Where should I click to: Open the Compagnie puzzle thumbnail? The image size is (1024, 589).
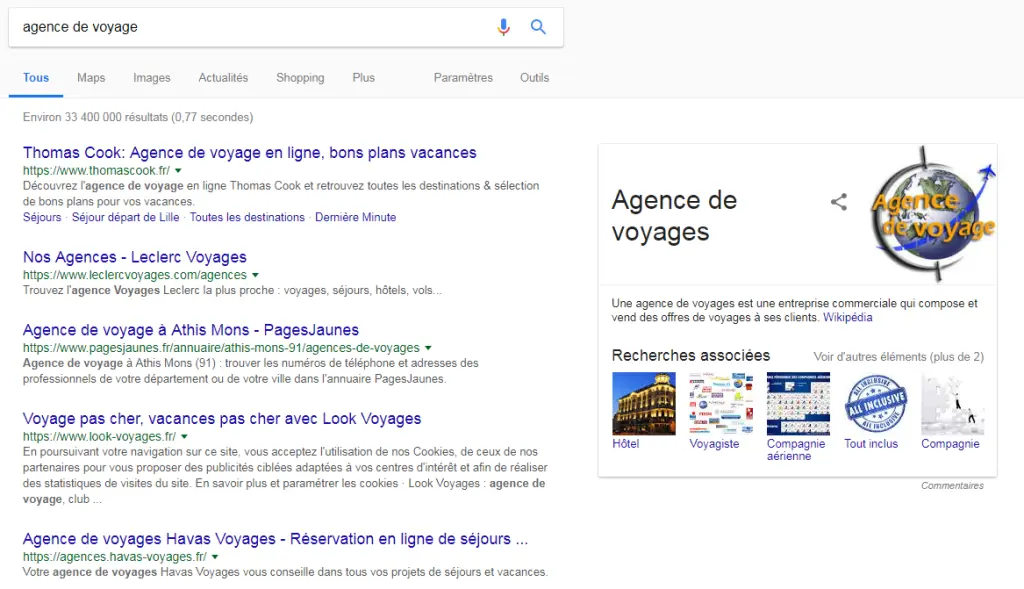[953, 404]
